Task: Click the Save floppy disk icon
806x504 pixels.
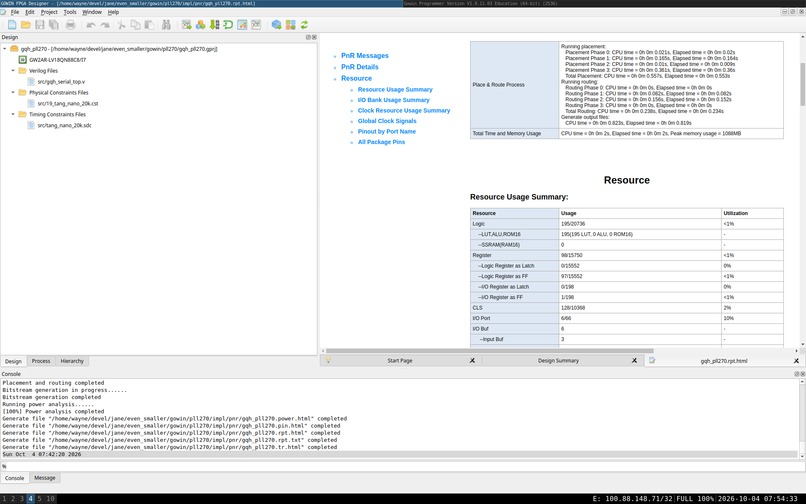Action: coord(40,25)
